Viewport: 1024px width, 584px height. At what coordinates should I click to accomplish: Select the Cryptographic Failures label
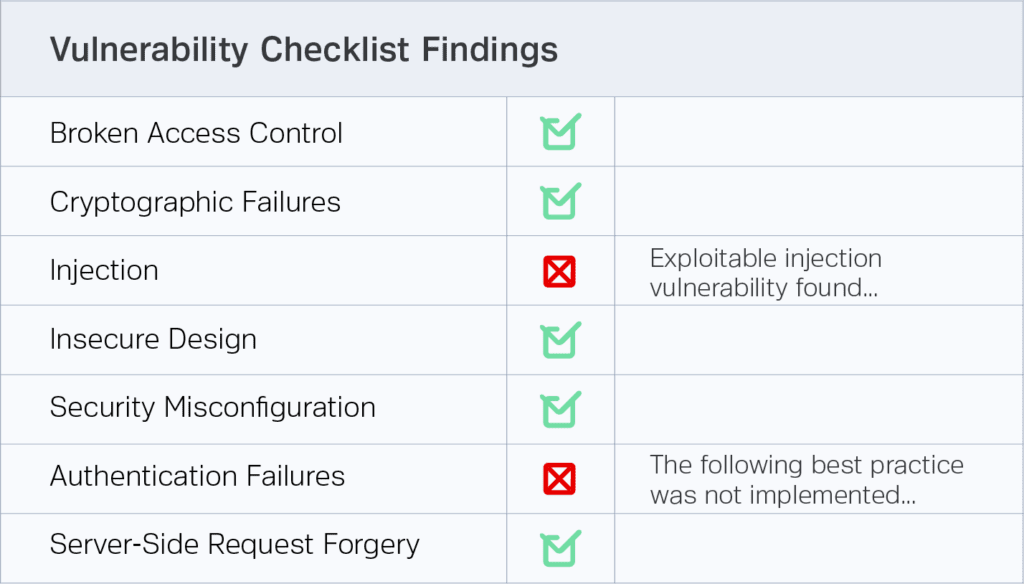[195, 202]
